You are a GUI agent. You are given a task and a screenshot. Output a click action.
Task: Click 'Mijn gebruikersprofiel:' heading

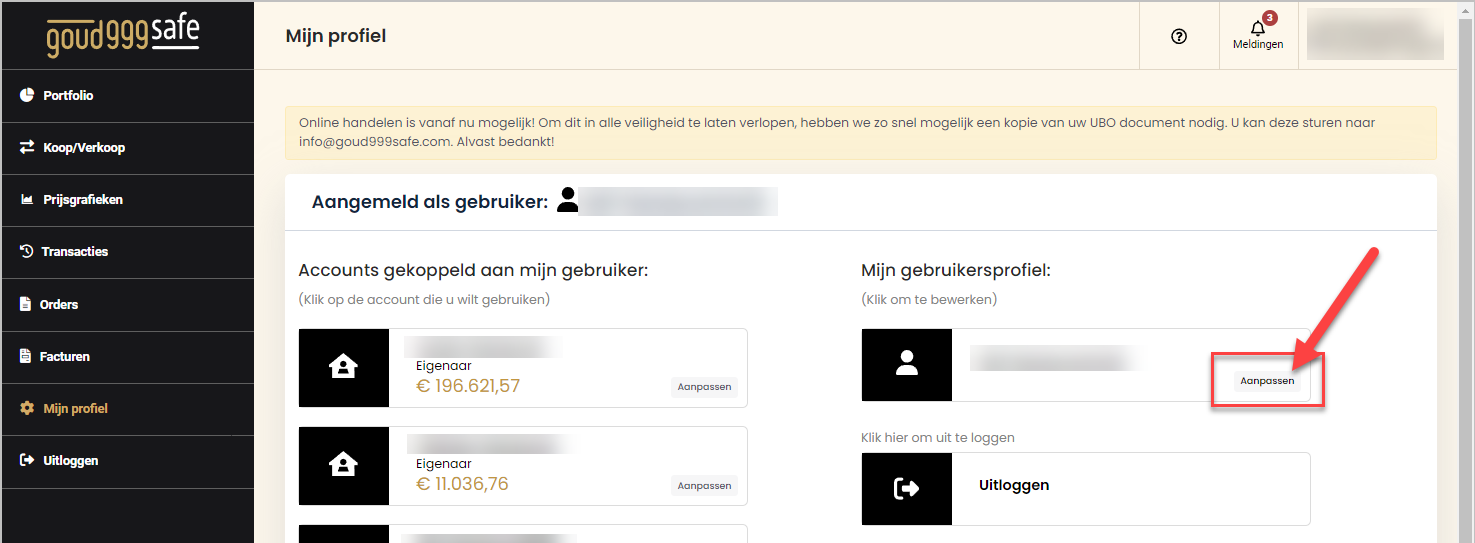[956, 270]
